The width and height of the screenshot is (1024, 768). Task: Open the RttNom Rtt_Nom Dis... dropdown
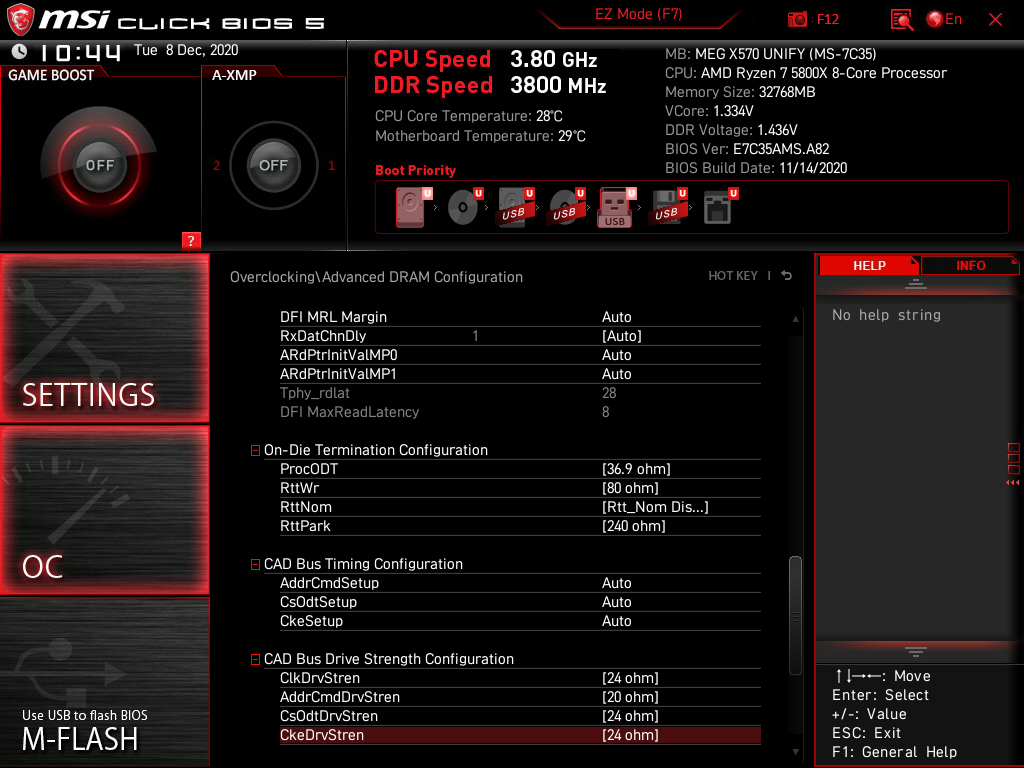(655, 507)
